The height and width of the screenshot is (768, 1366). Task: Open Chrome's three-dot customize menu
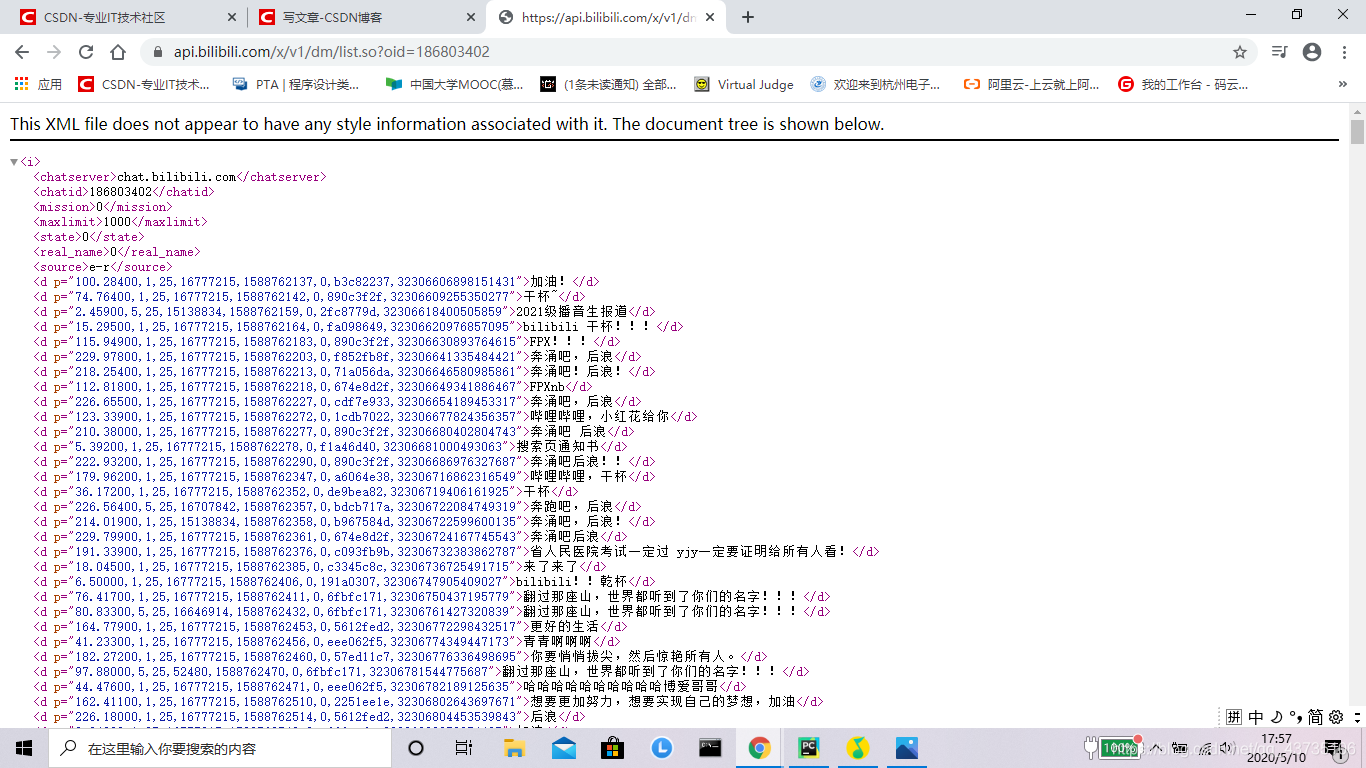tap(1343, 50)
